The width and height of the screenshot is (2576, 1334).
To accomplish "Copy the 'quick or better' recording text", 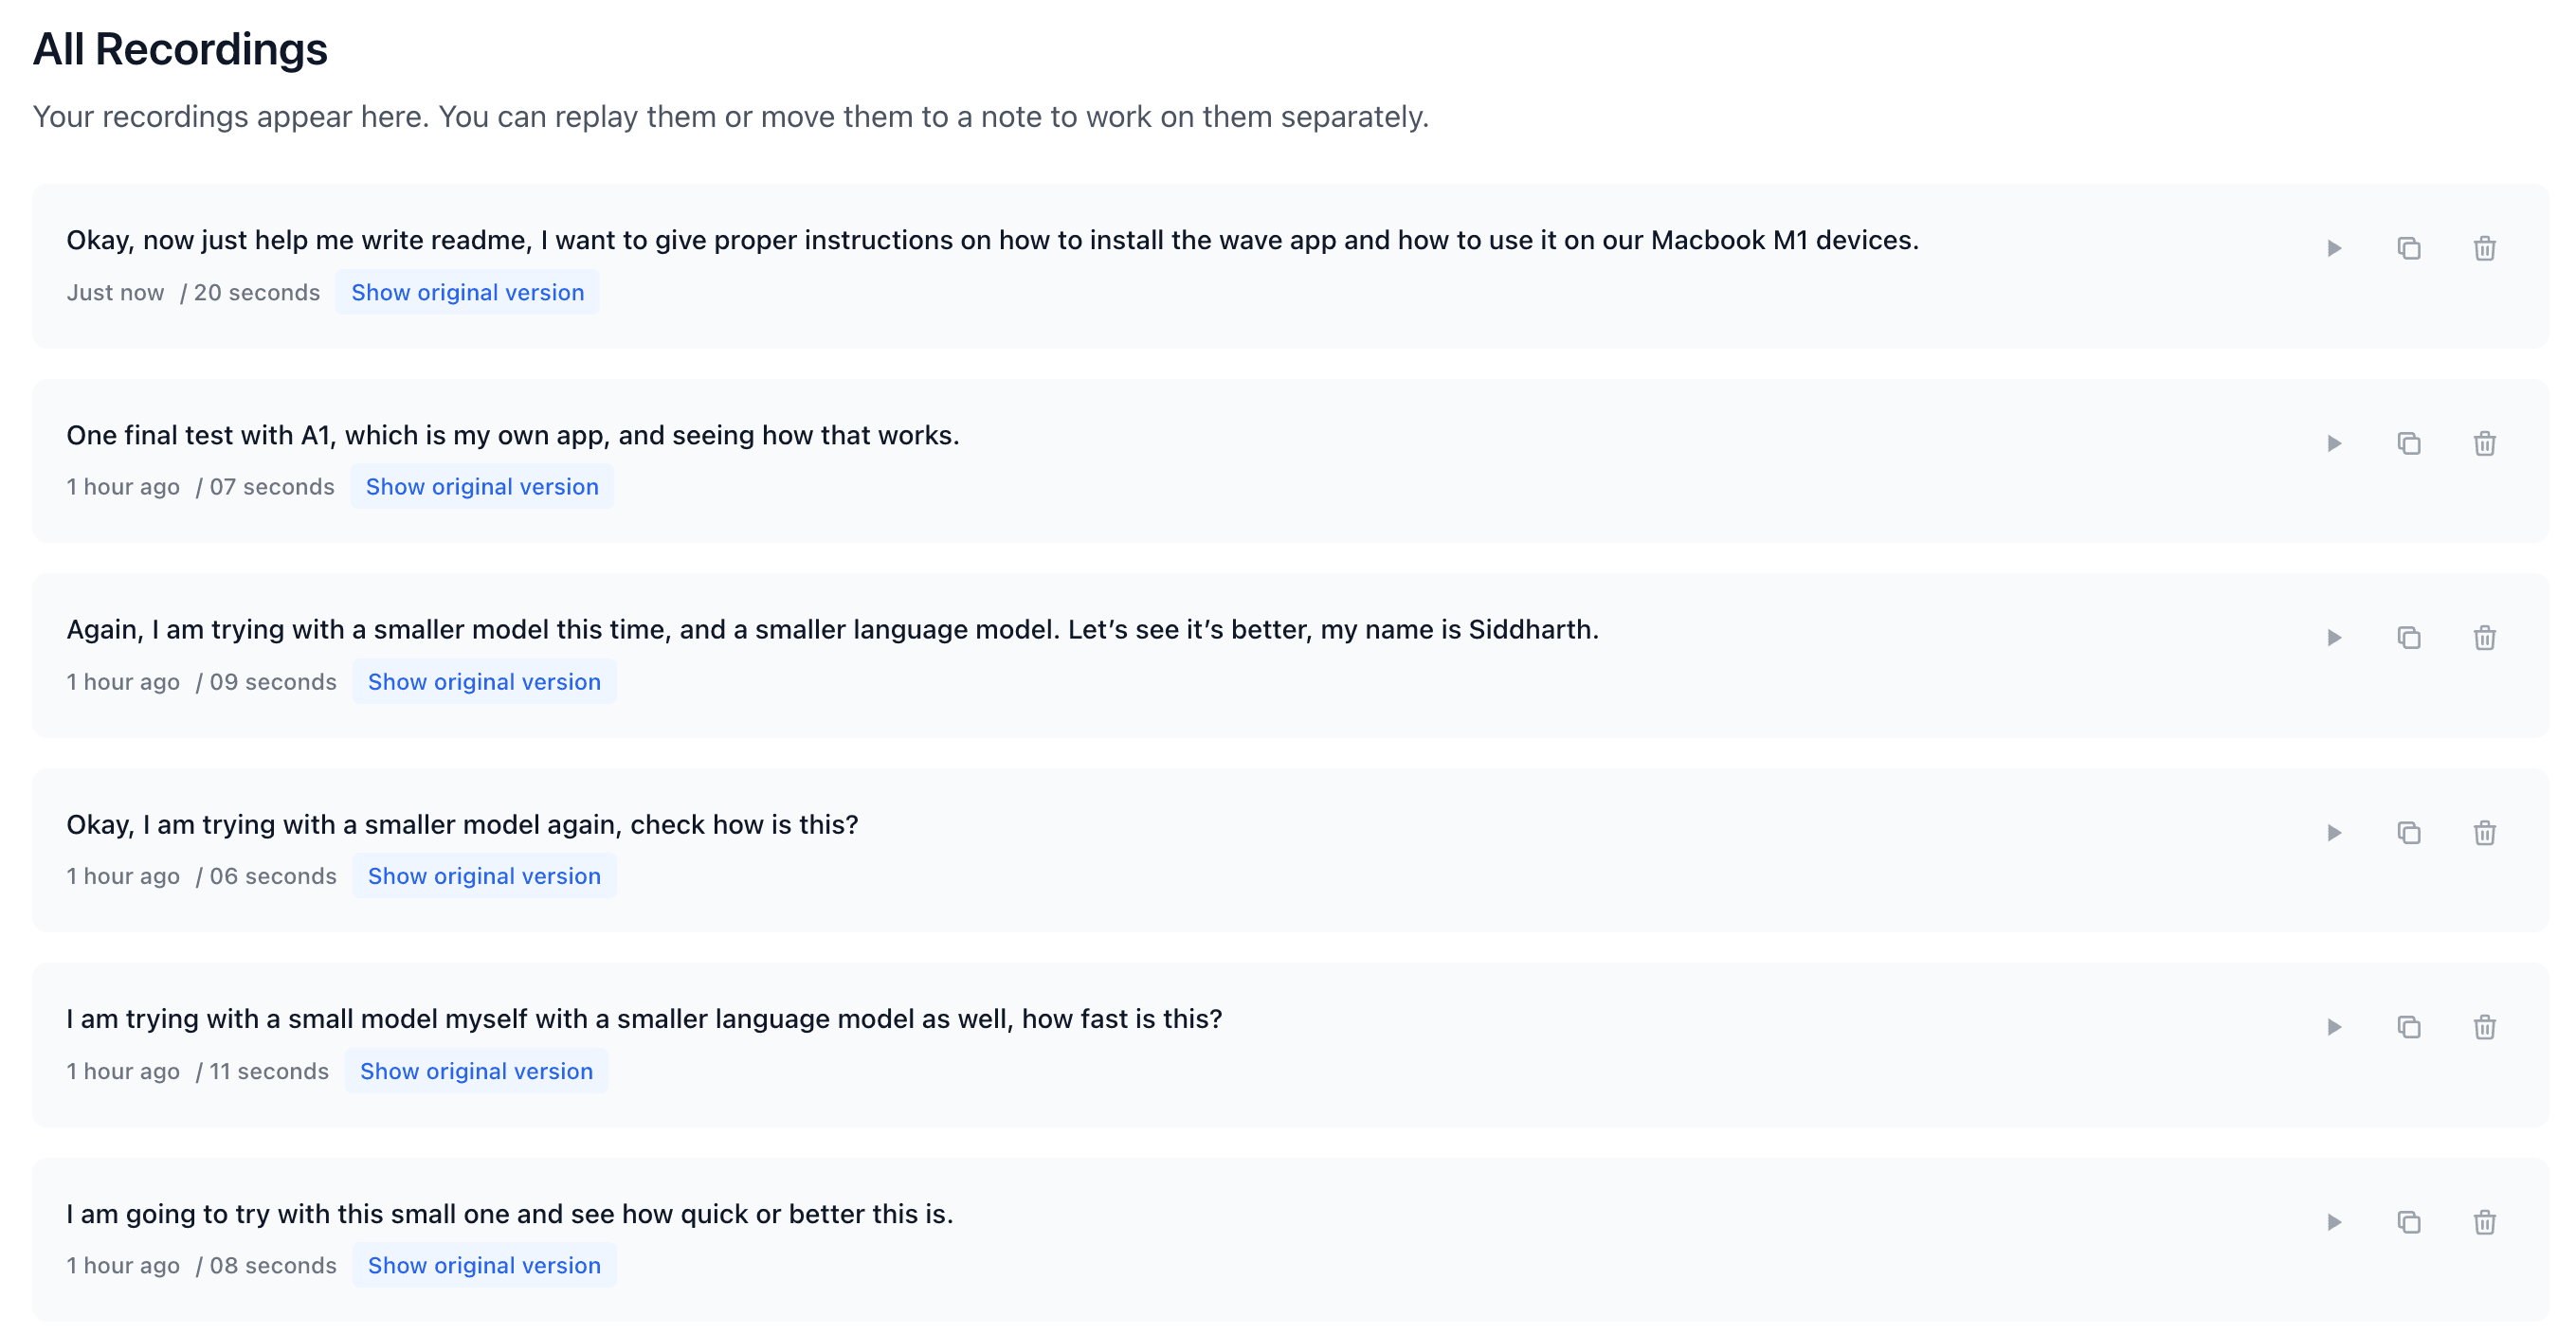I will [x=2409, y=1222].
